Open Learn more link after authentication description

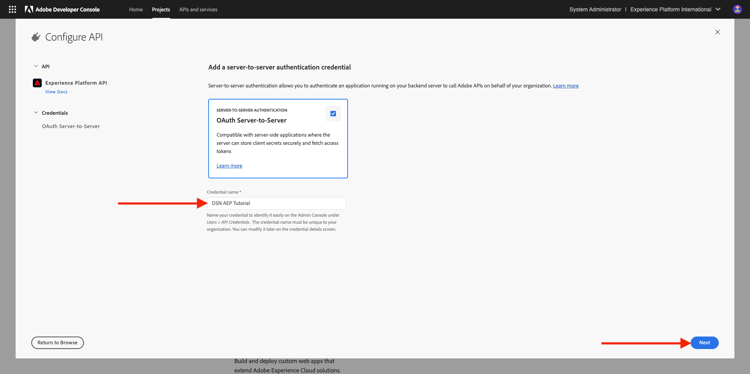pos(566,86)
